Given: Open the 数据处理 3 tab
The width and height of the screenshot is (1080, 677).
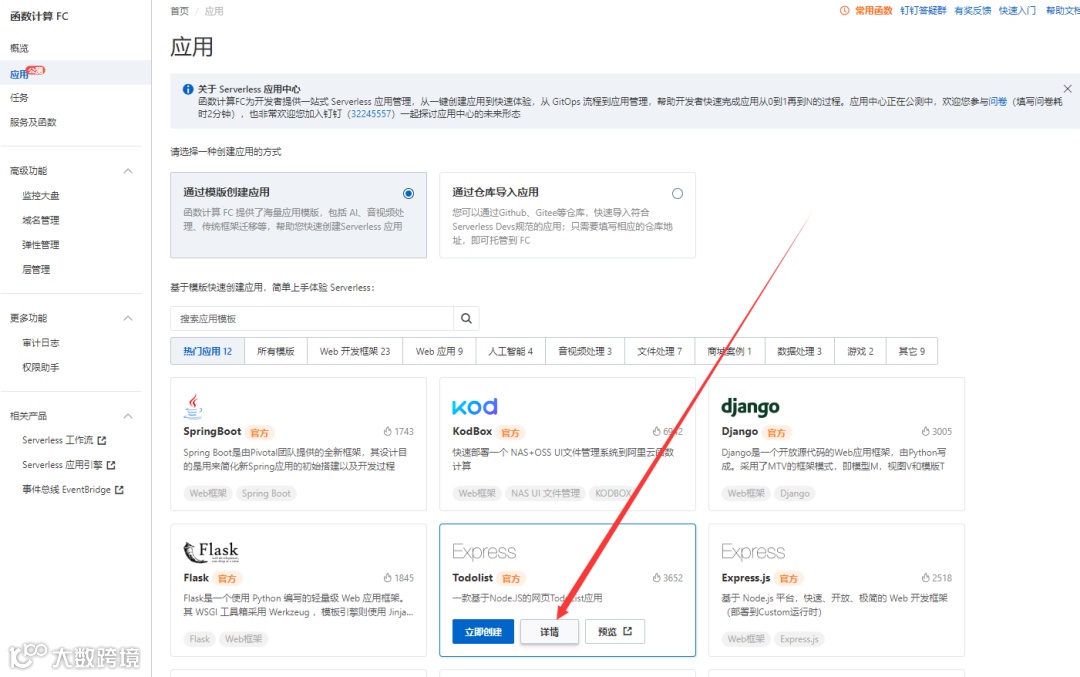Looking at the screenshot, I should click(799, 351).
